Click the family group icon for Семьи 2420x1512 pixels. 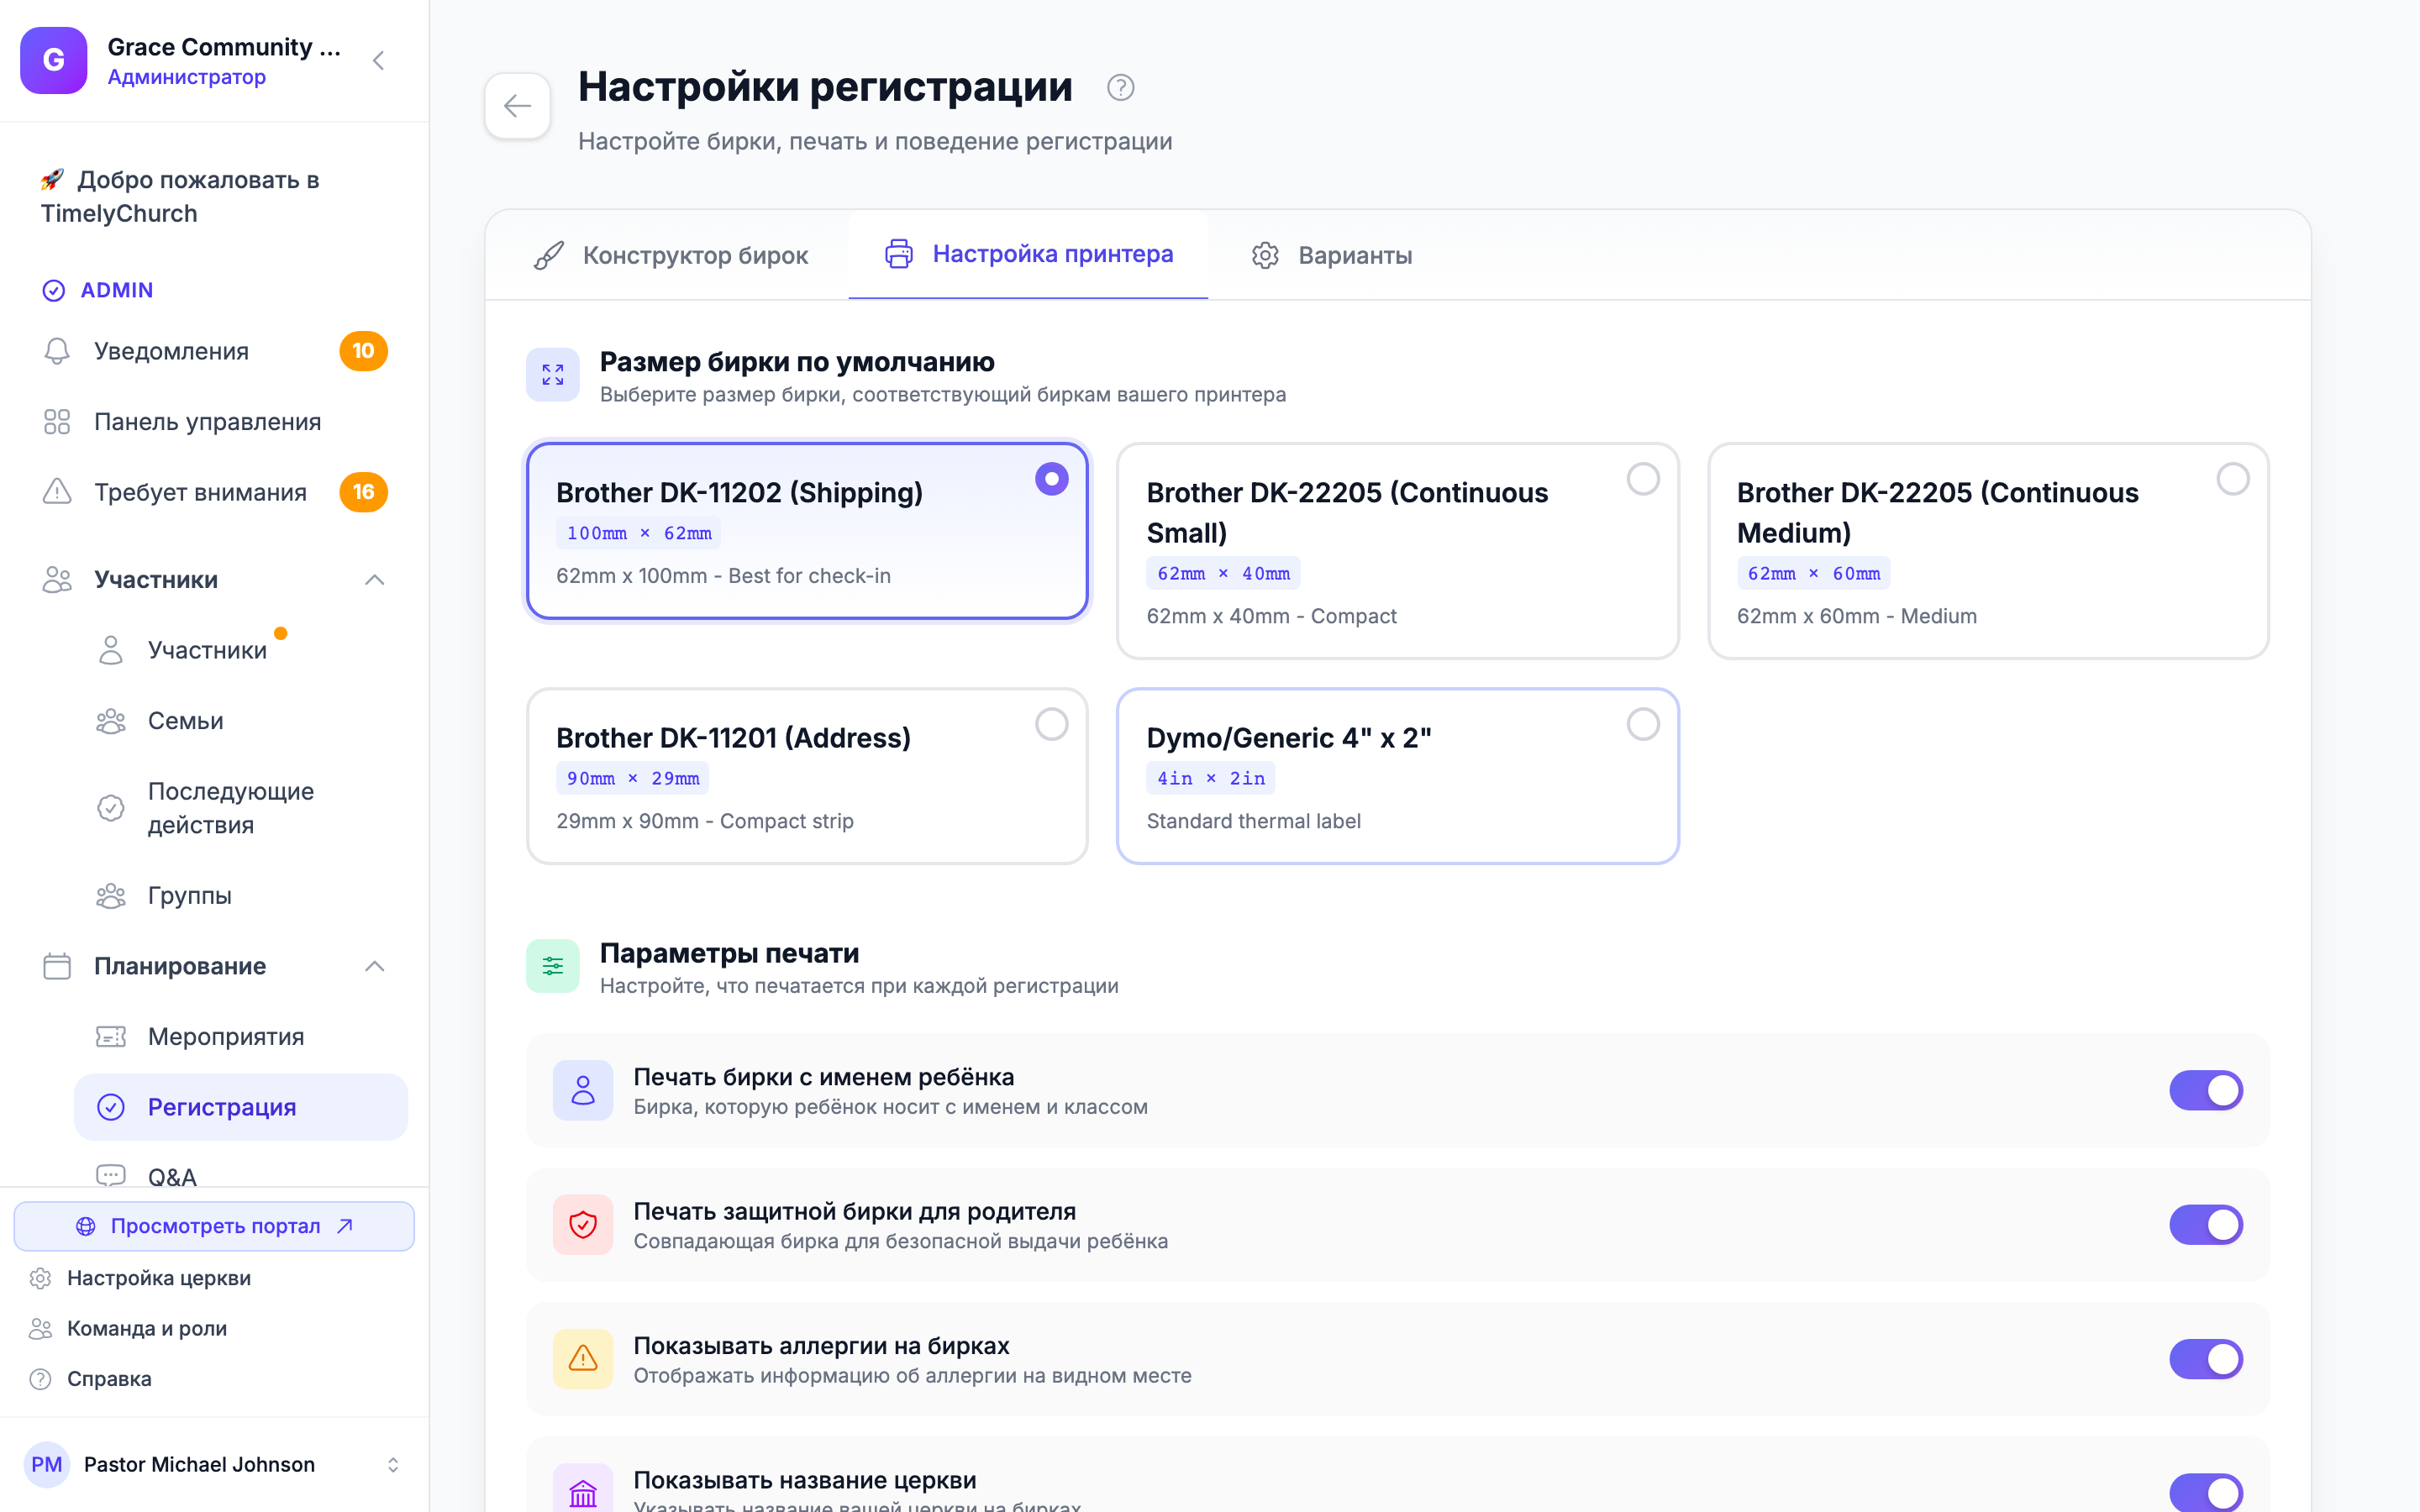[111, 721]
